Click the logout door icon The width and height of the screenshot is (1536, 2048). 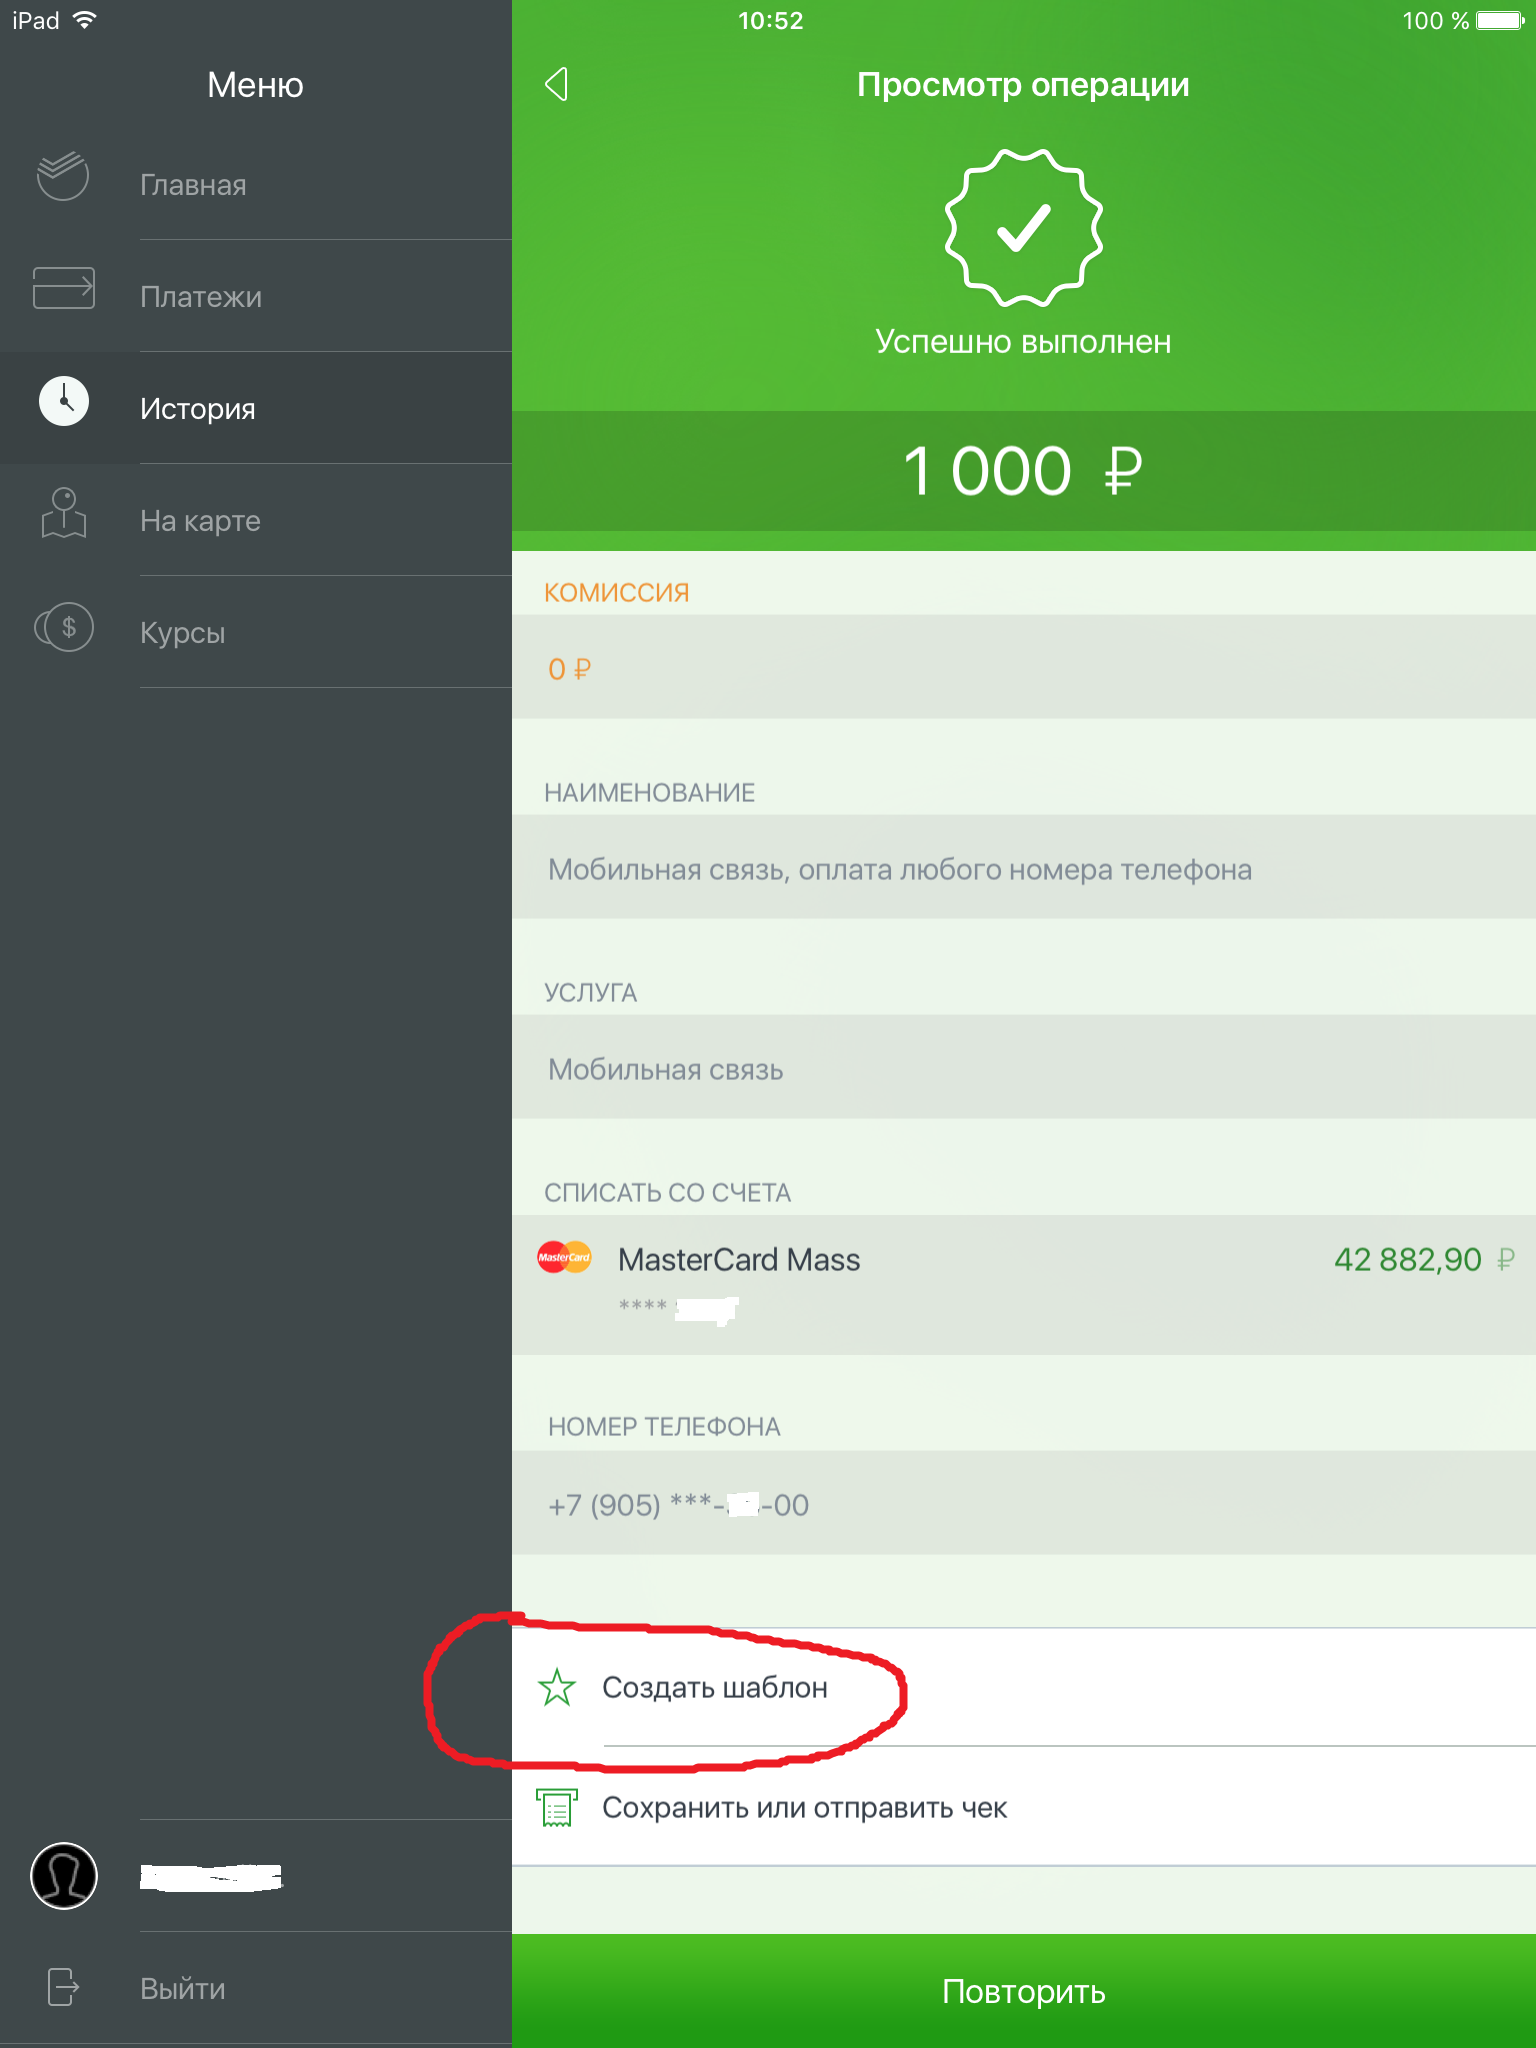[63, 1986]
